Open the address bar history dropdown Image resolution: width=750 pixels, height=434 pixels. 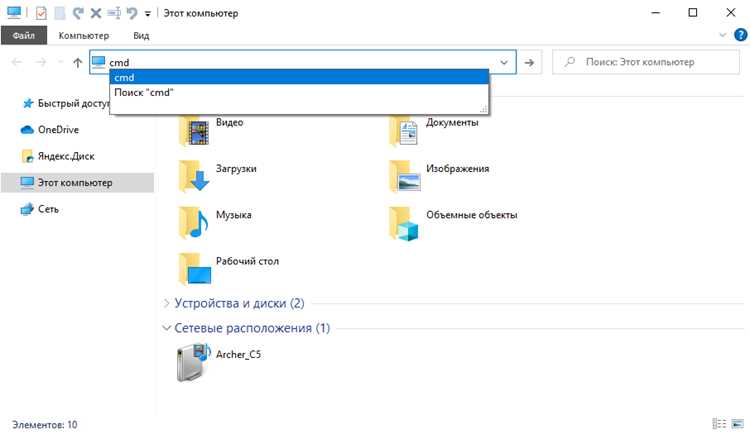coord(504,62)
